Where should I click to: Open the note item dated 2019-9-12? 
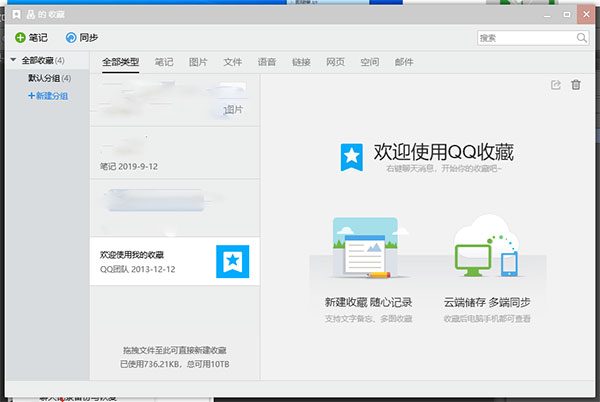click(x=175, y=153)
